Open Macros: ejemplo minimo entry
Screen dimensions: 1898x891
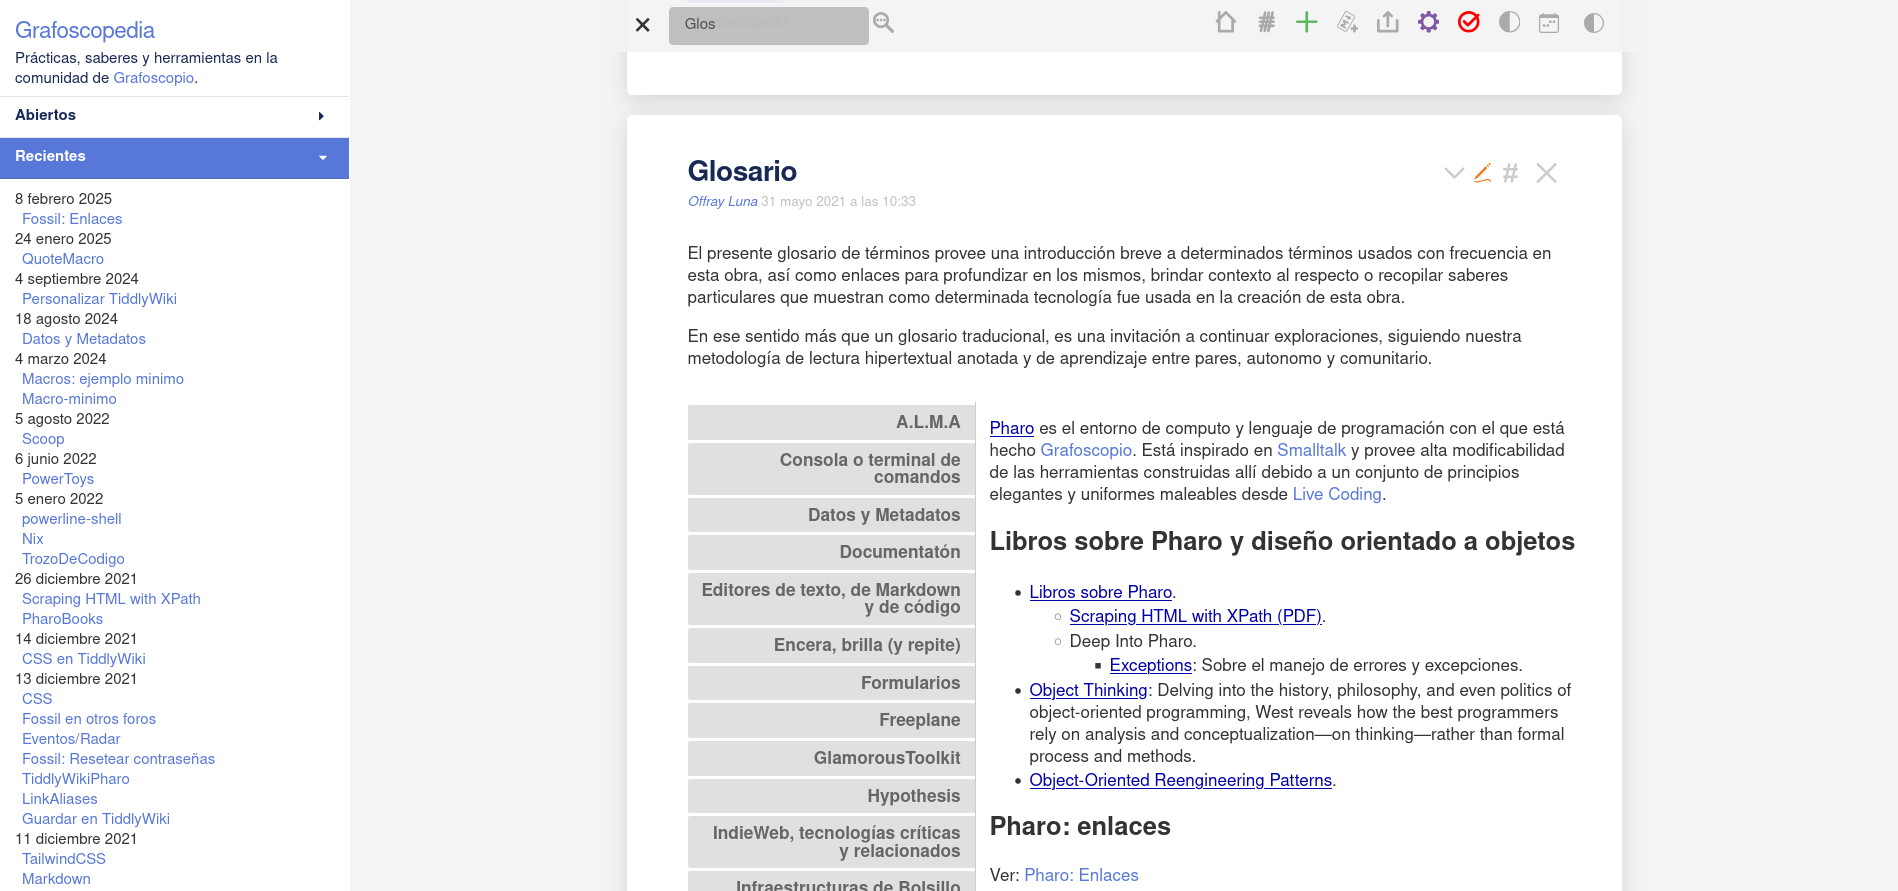[103, 379]
